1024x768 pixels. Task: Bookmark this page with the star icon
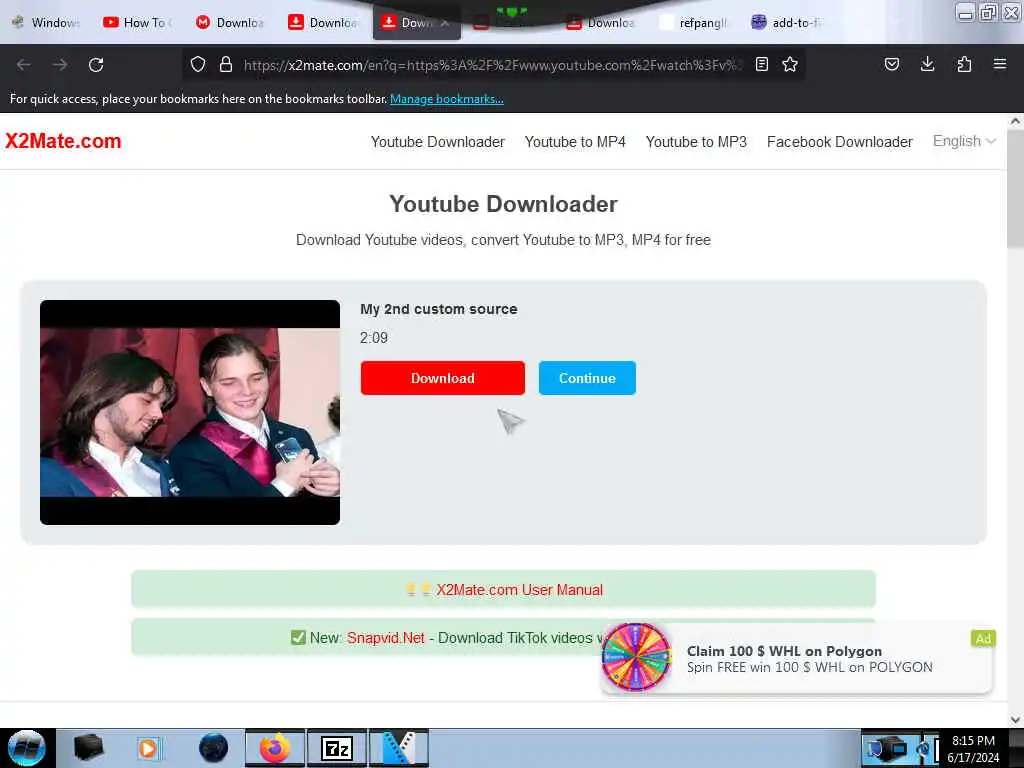click(790, 64)
